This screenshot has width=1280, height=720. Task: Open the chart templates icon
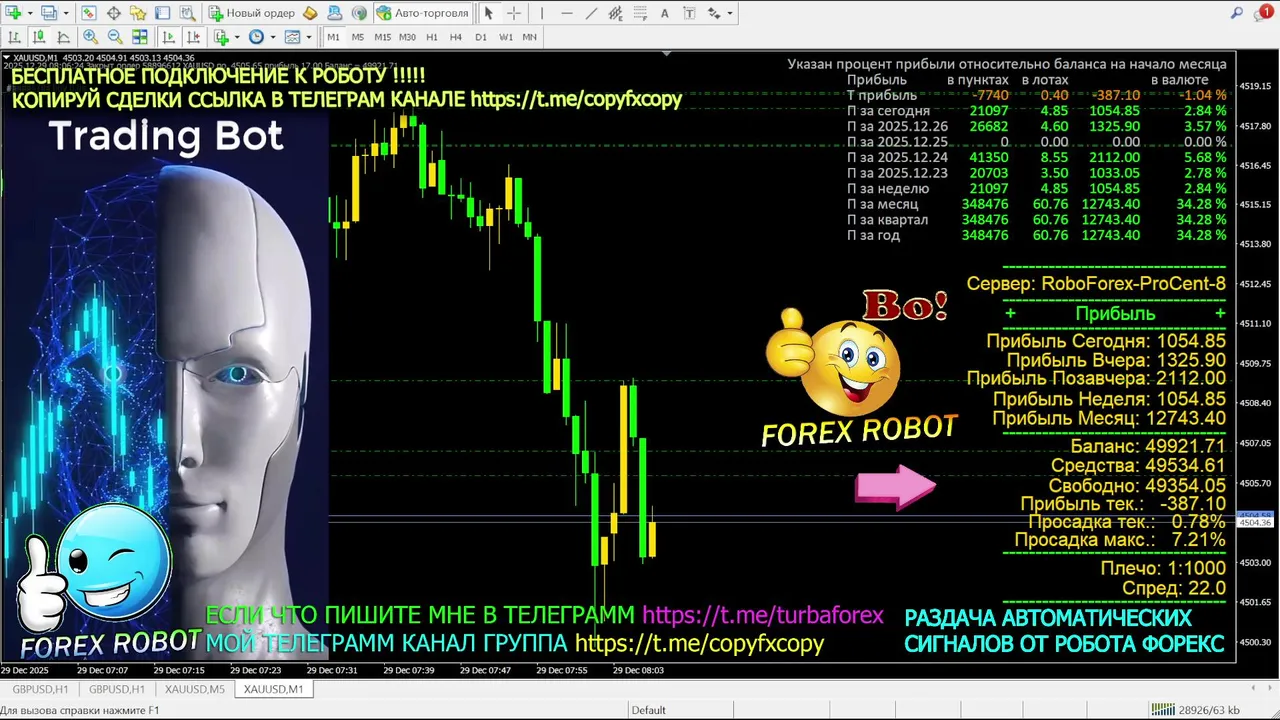292,37
